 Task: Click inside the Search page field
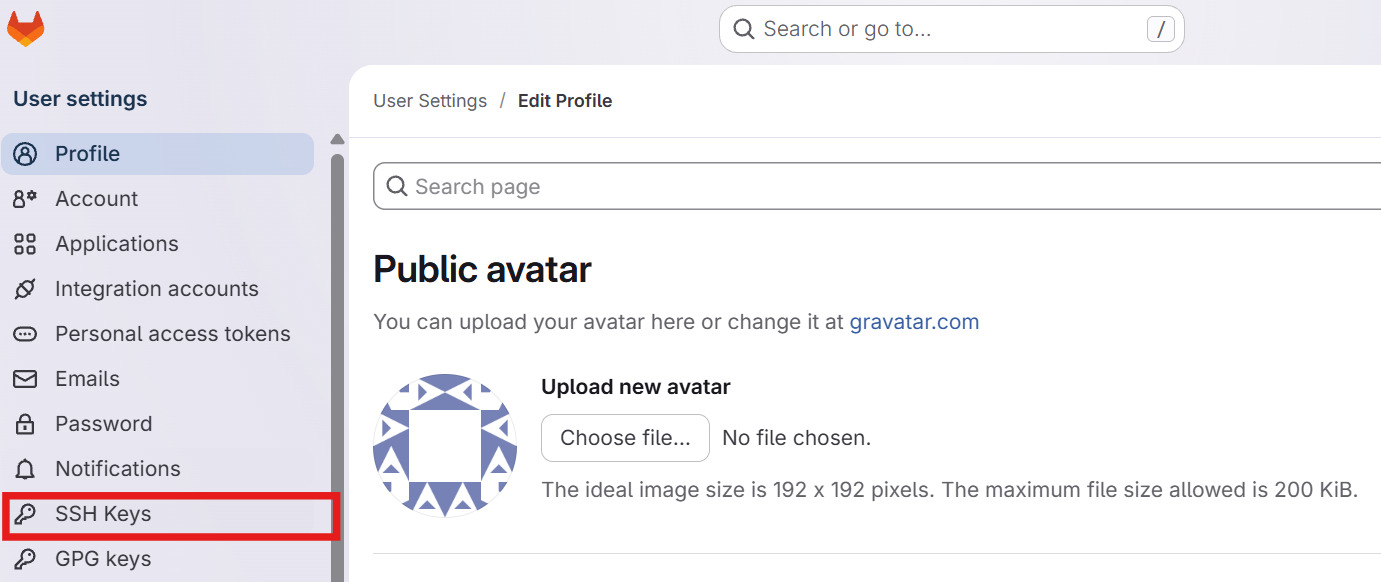click(x=700, y=186)
